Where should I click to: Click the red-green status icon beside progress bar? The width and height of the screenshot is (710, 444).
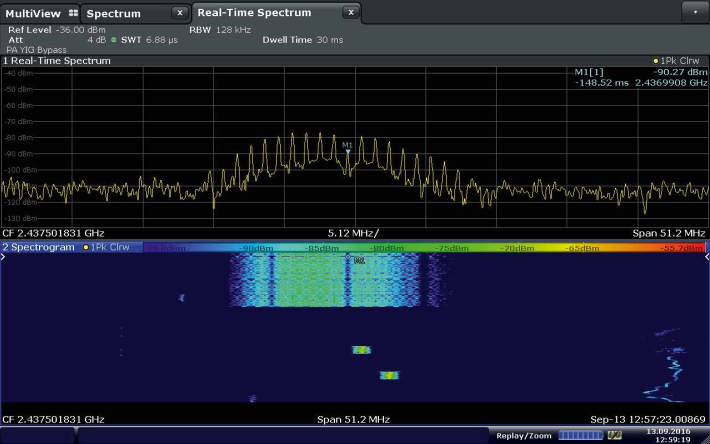tap(614, 435)
